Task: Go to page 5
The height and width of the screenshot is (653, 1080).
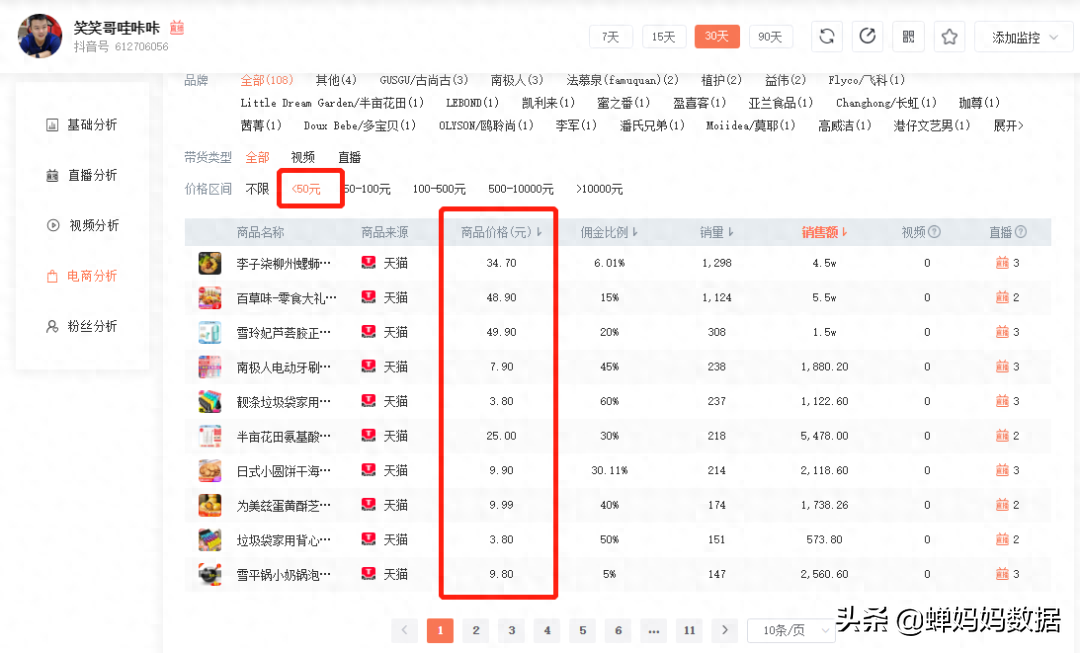Action: pos(583,630)
